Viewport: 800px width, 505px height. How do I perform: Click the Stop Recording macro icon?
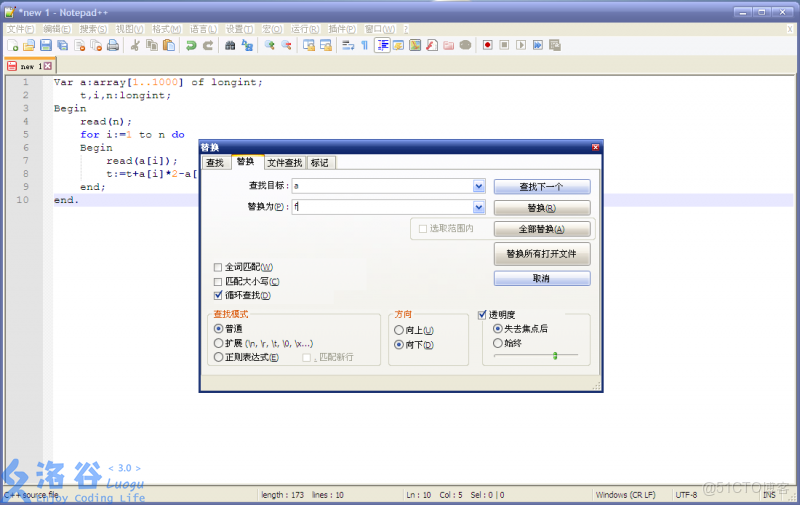504,45
